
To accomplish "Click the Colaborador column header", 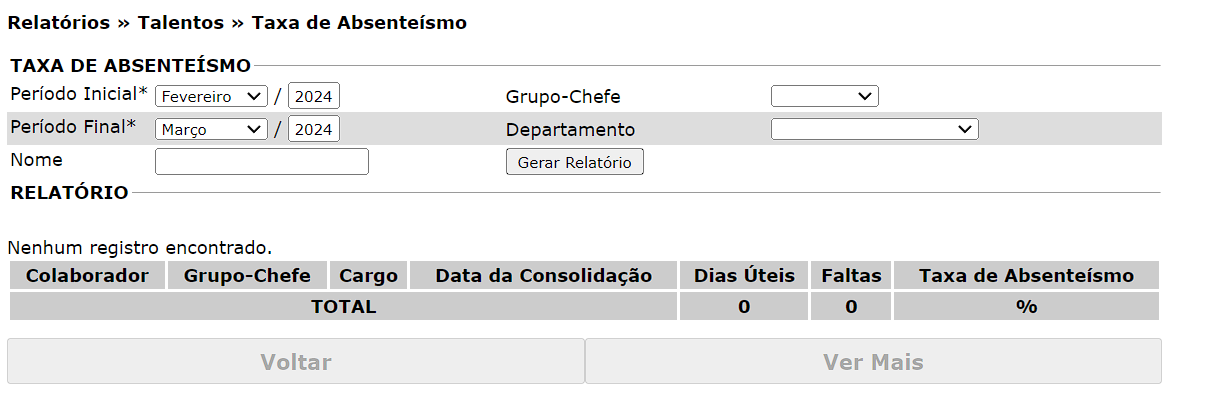I will point(88,276).
